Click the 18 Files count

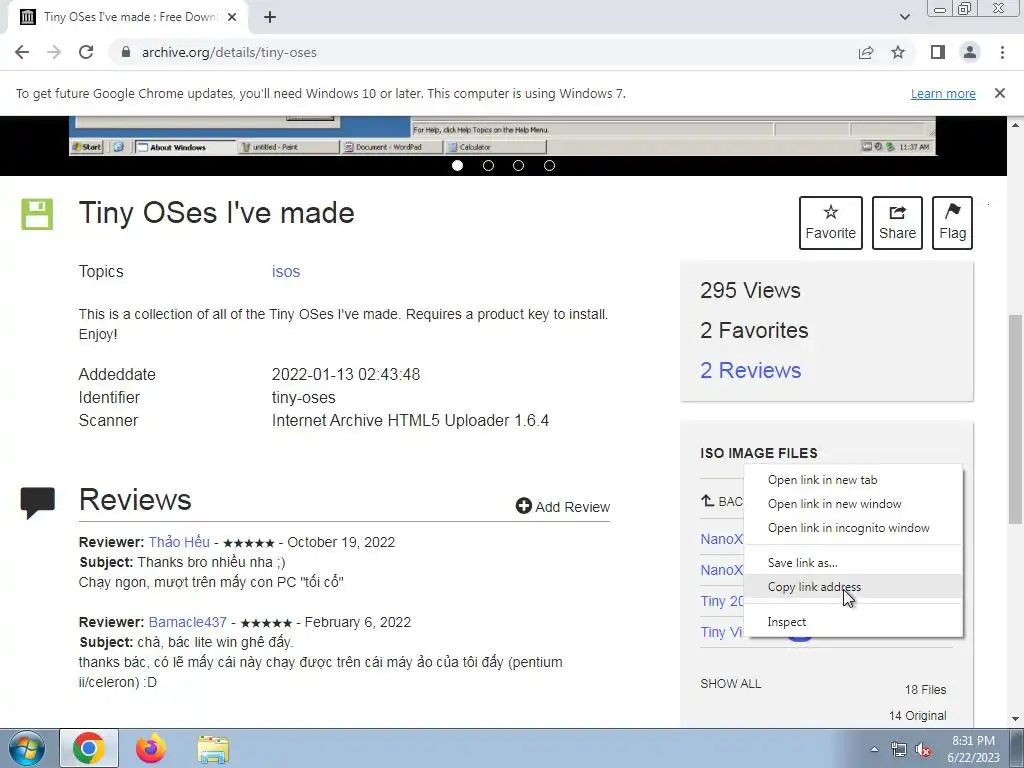click(925, 690)
